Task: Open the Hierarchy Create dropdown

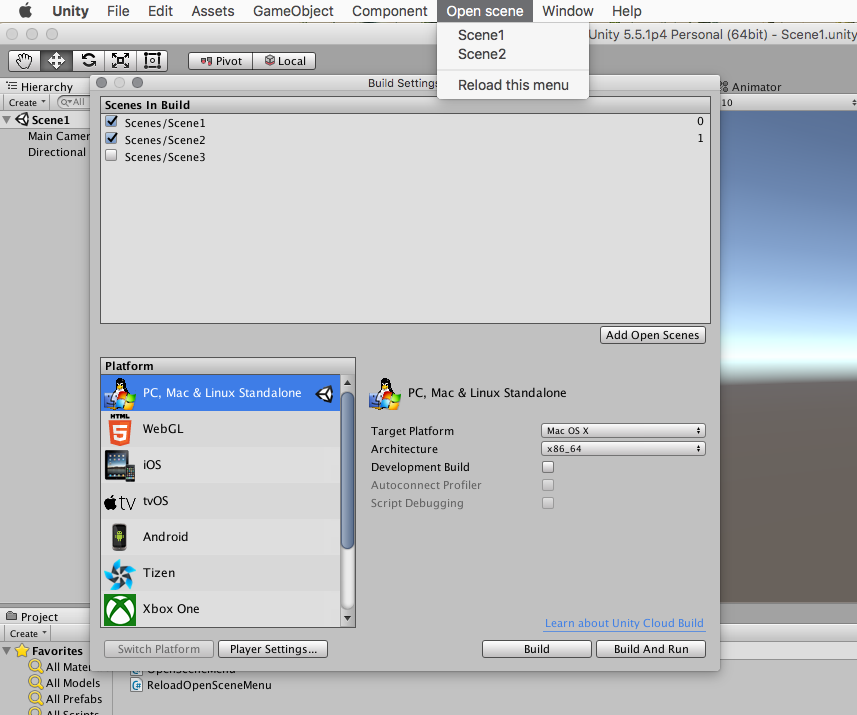Action: point(27,102)
